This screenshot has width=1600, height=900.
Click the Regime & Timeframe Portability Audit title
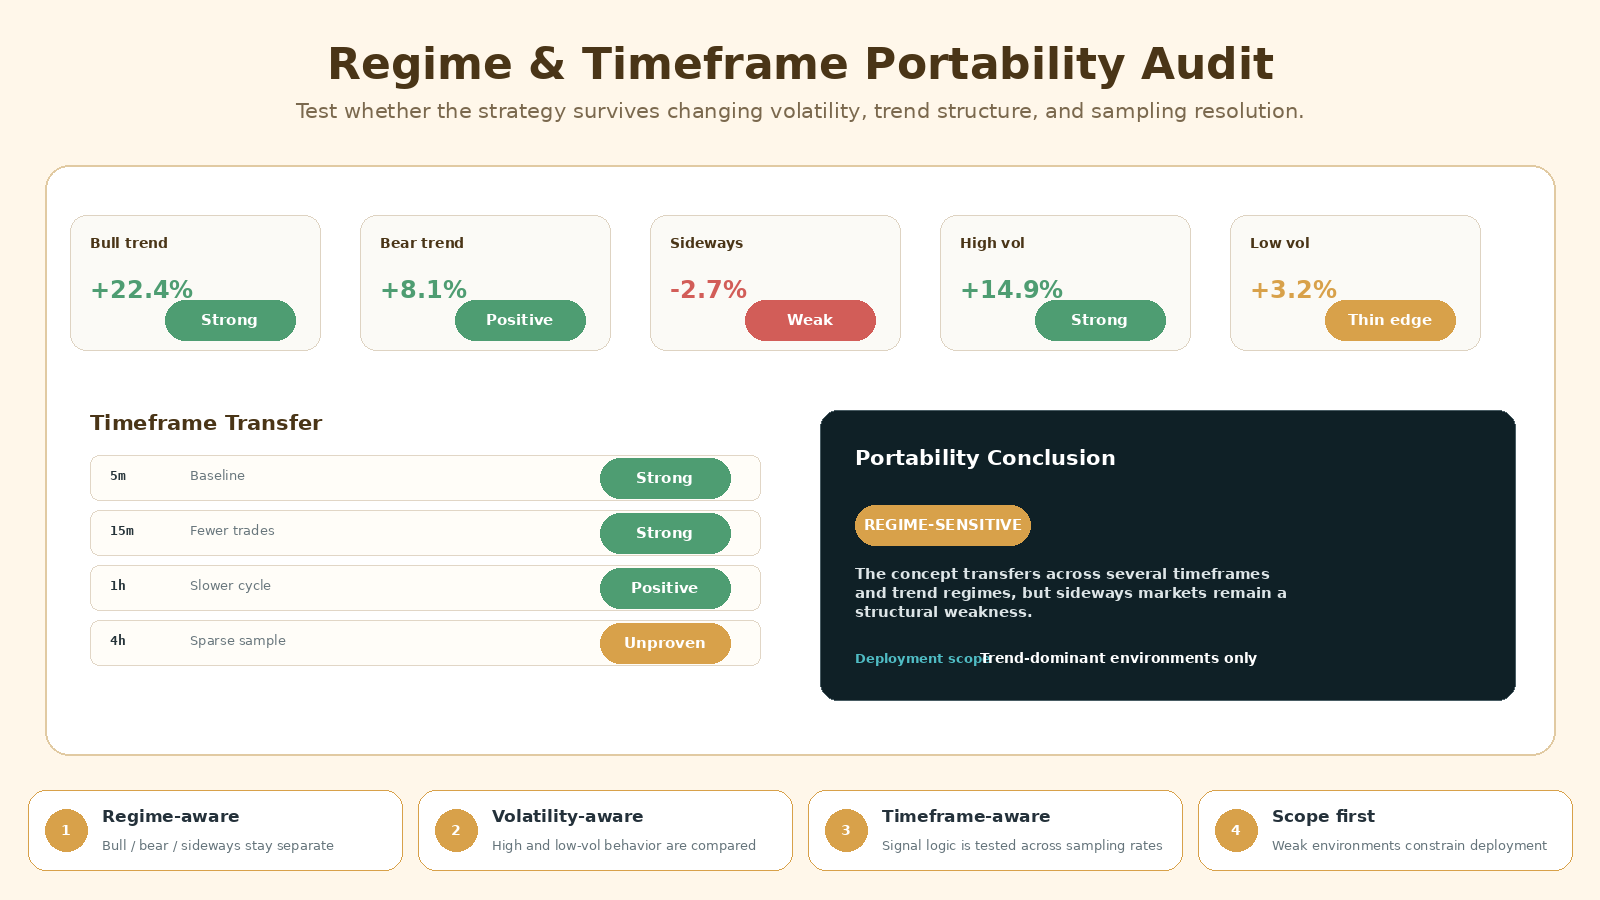click(800, 64)
